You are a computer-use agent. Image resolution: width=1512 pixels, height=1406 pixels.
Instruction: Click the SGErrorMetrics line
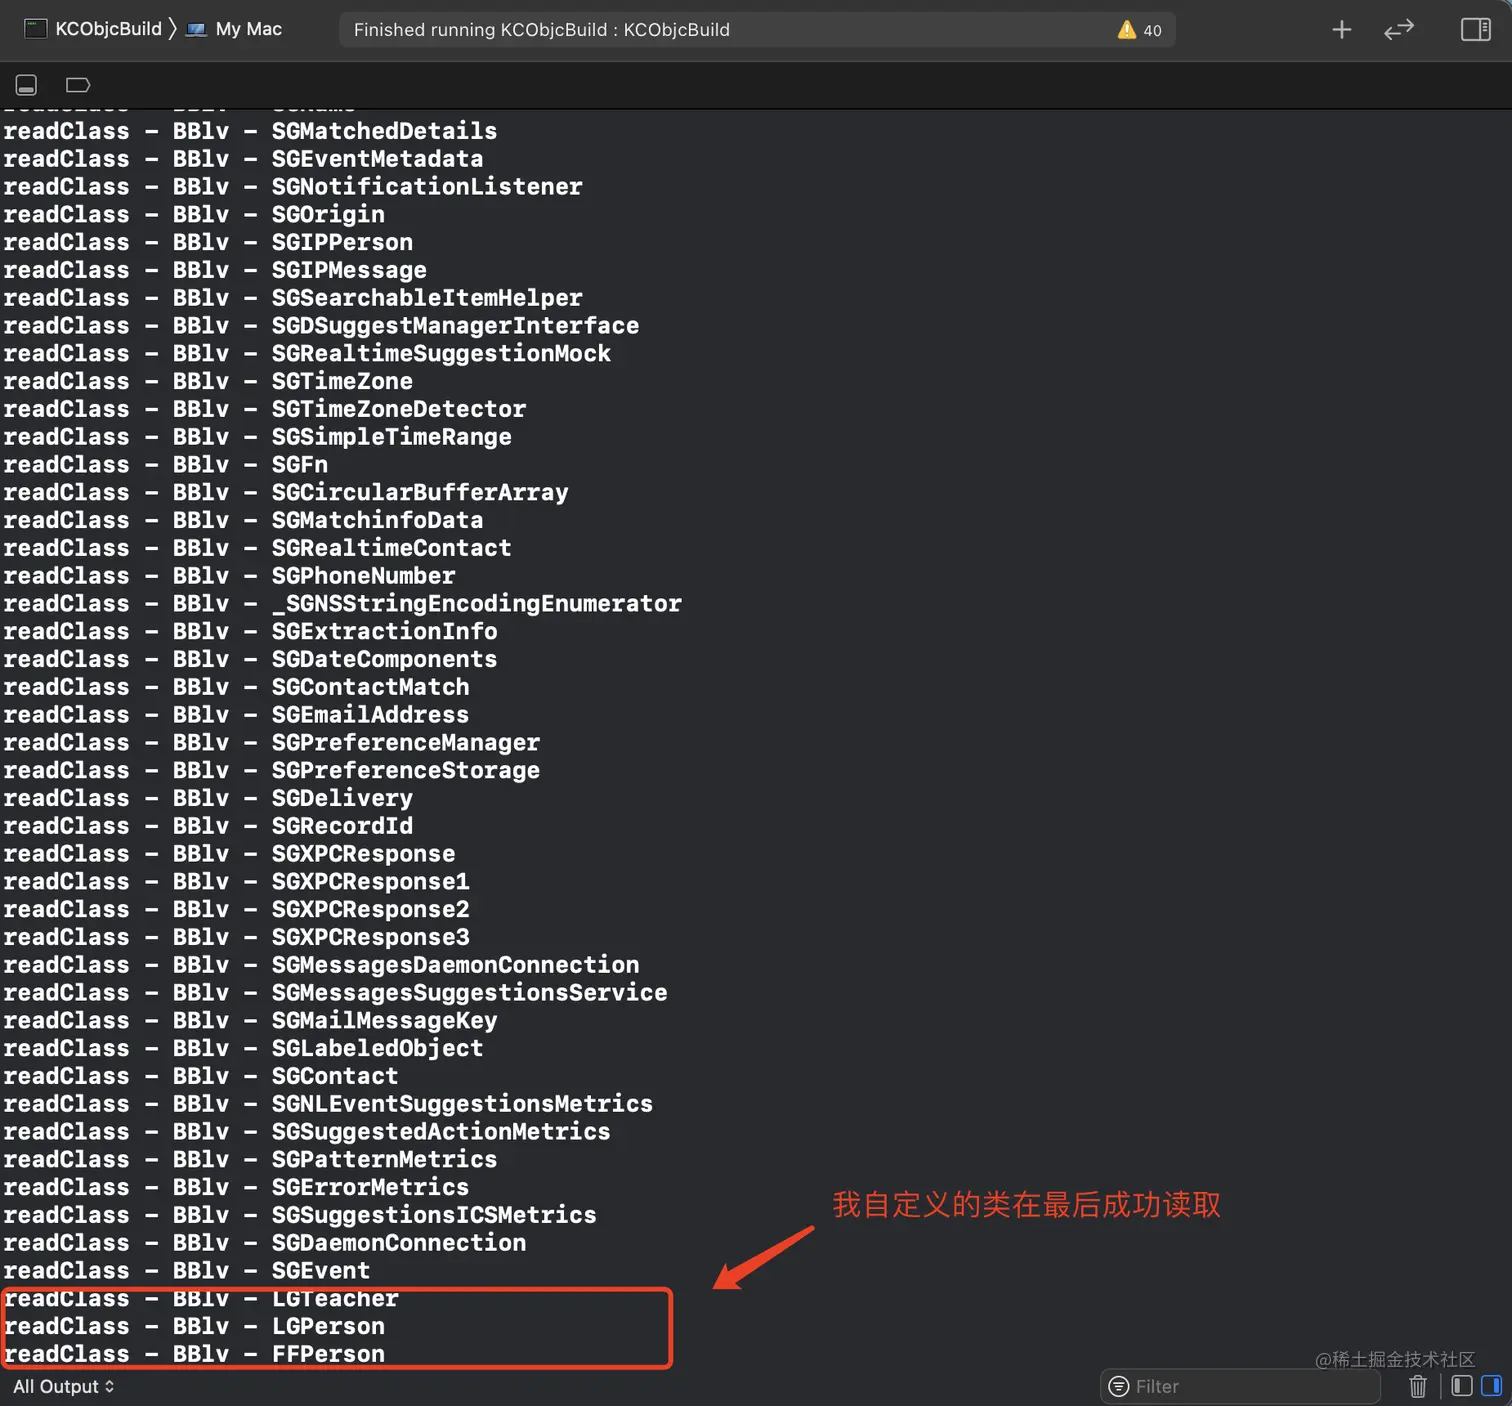point(236,1188)
